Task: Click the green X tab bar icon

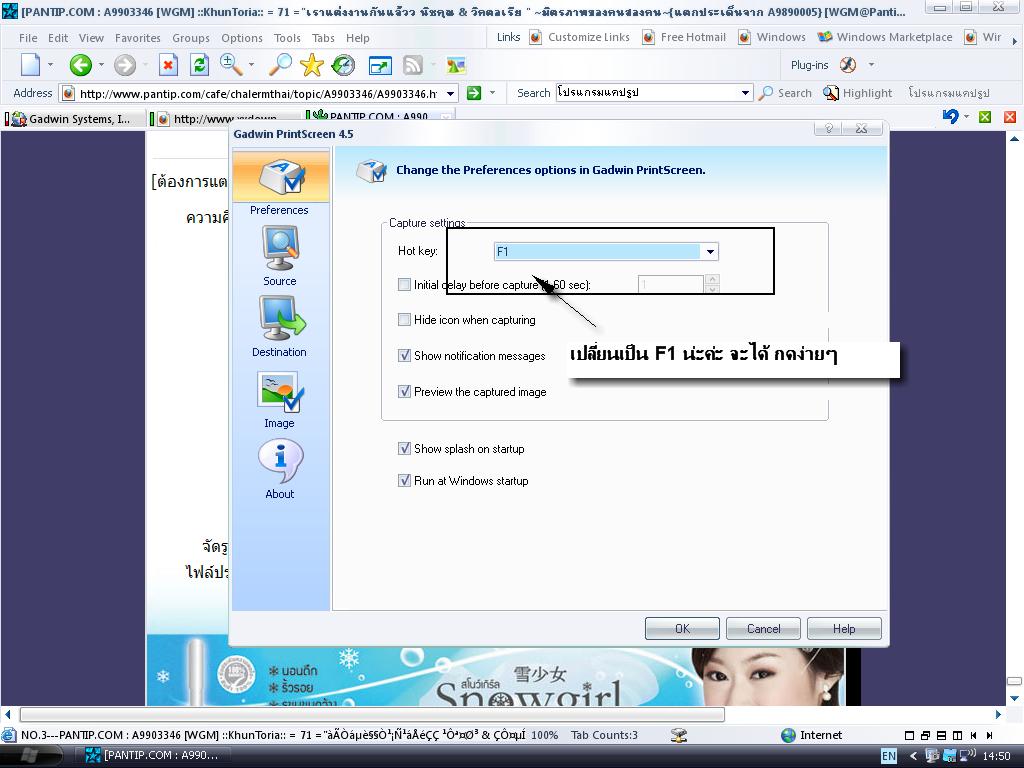Action: [x=985, y=117]
